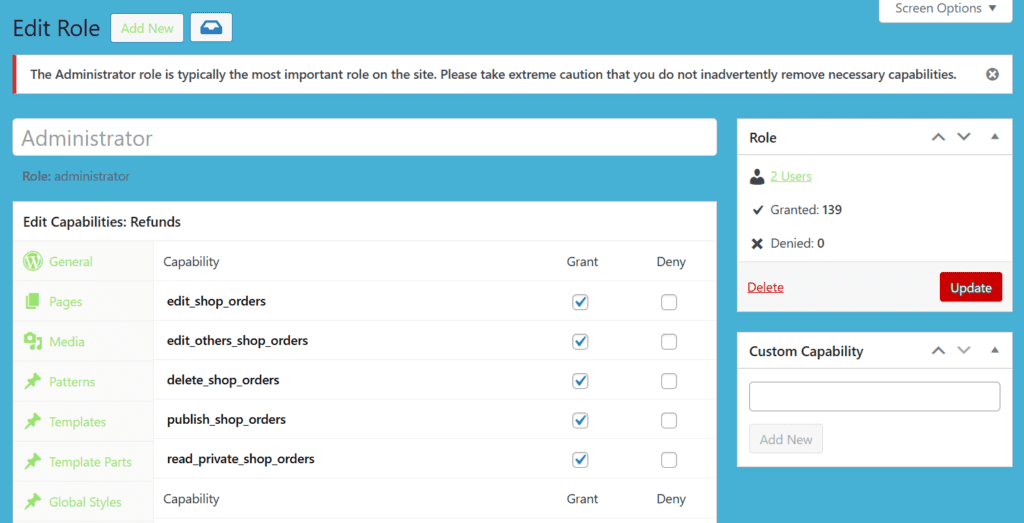The image size is (1024, 523).
Task: Collapse the Custom Capability panel
Action: coord(994,351)
